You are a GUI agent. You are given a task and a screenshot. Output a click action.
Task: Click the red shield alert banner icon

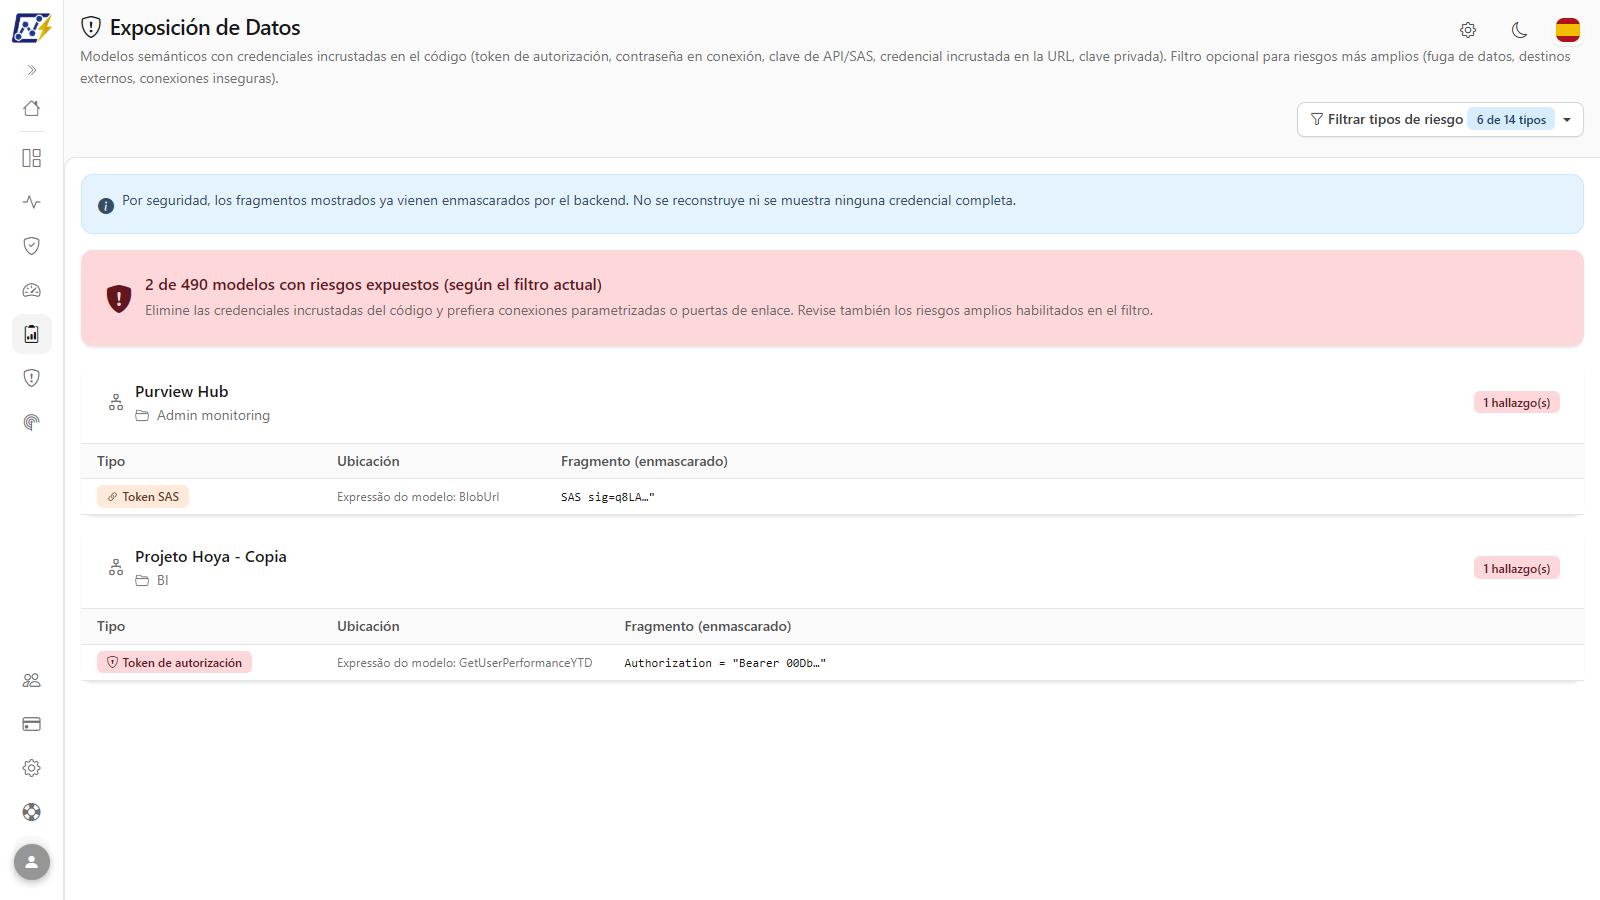[119, 298]
